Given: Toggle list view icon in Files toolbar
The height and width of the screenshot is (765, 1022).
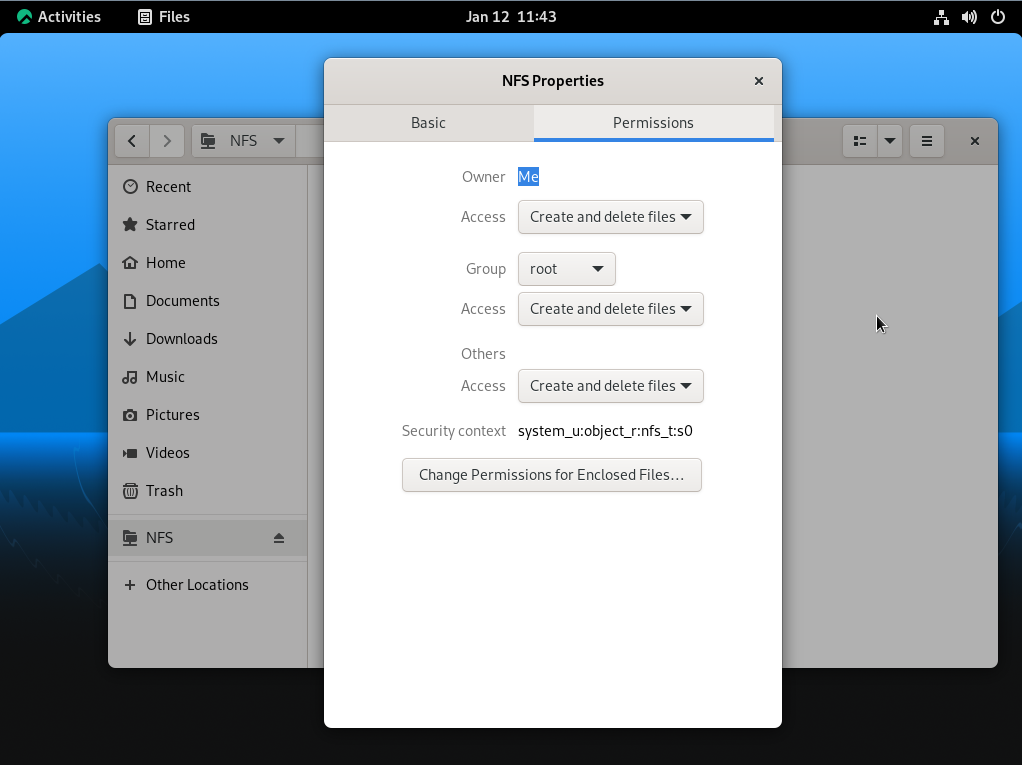Looking at the screenshot, I should click(860, 141).
